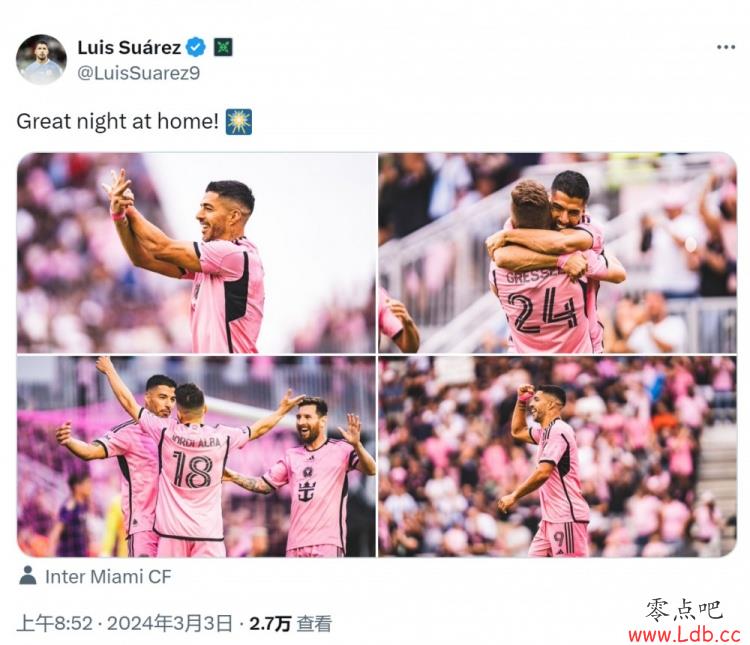Click the Great night at home! text
This screenshot has height=645, width=750.
(x=118, y=122)
